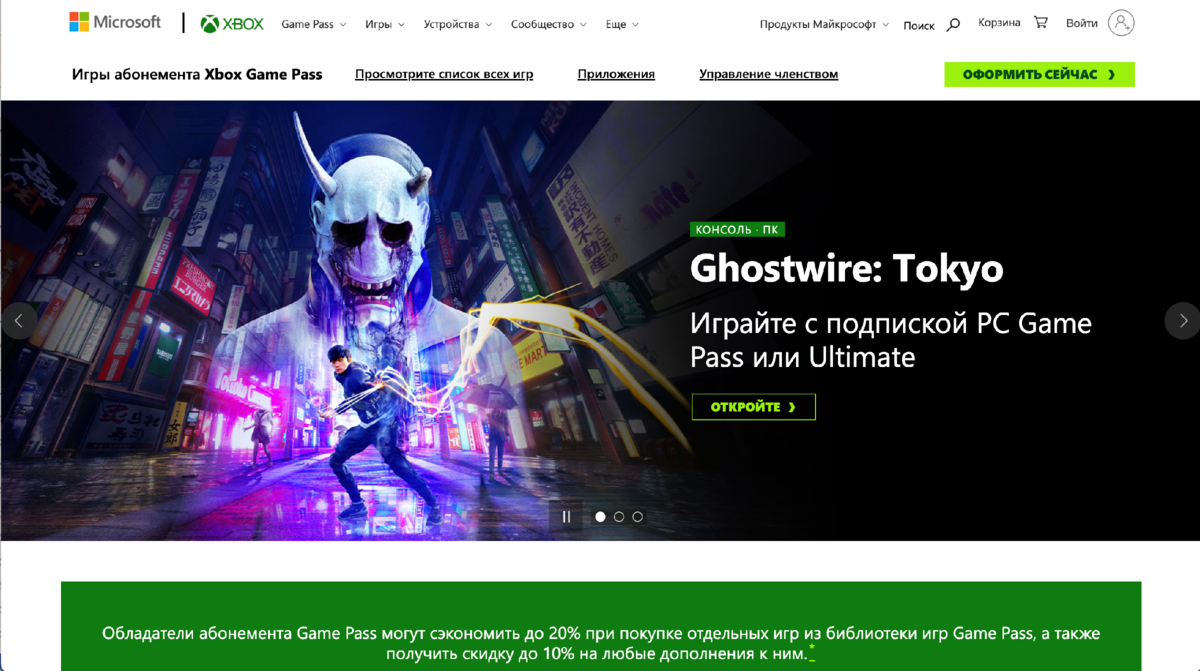Viewport: 1200px width, 671px height.
Task: Open the Приложения link
Action: (x=616, y=74)
